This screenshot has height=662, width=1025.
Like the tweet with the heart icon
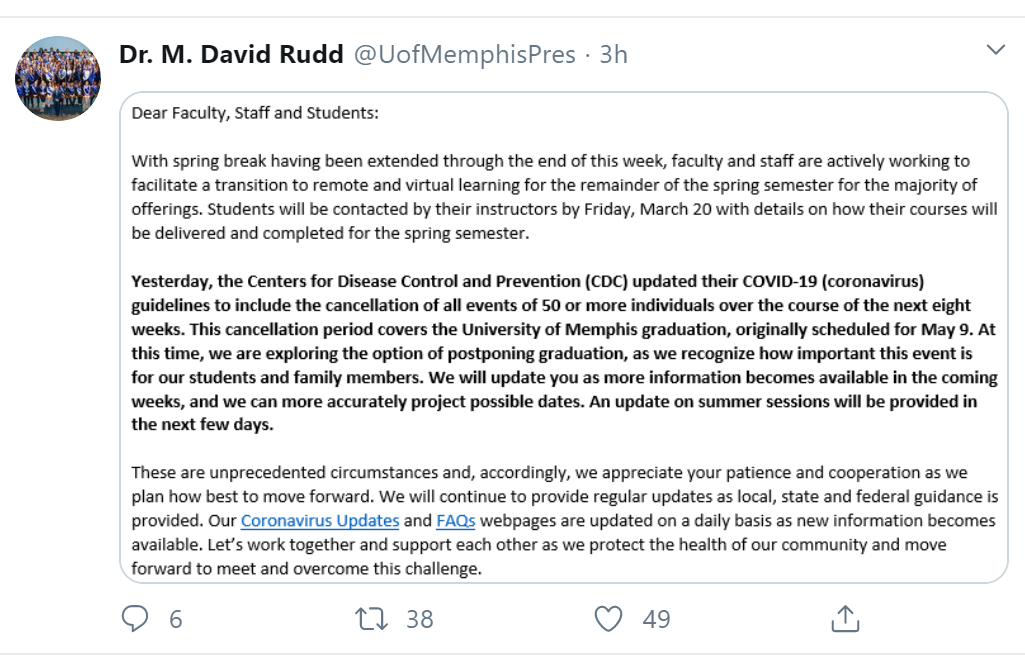(x=608, y=619)
